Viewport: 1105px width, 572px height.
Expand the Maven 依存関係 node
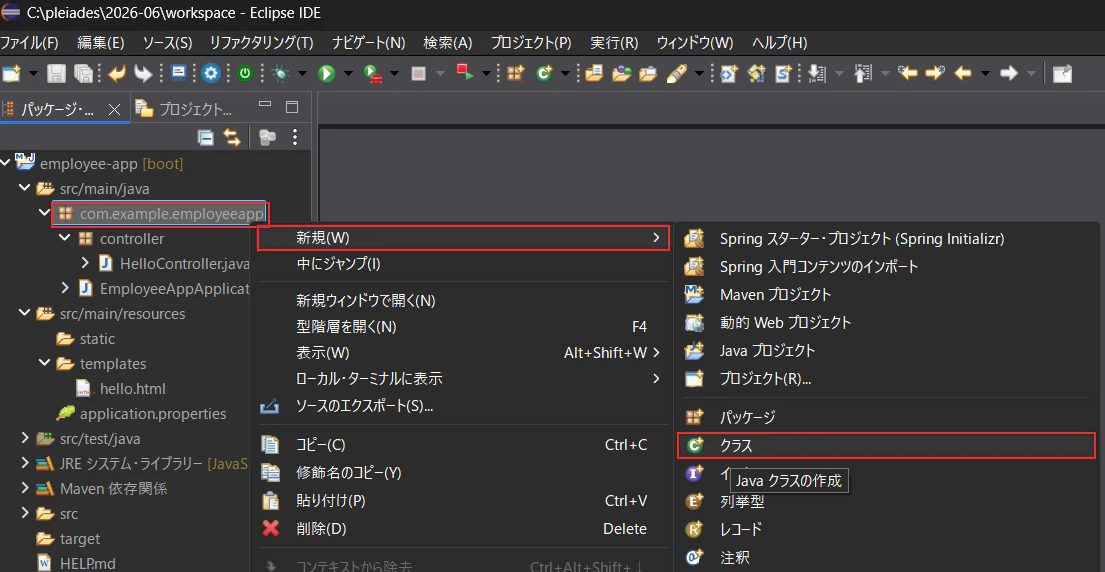25,488
